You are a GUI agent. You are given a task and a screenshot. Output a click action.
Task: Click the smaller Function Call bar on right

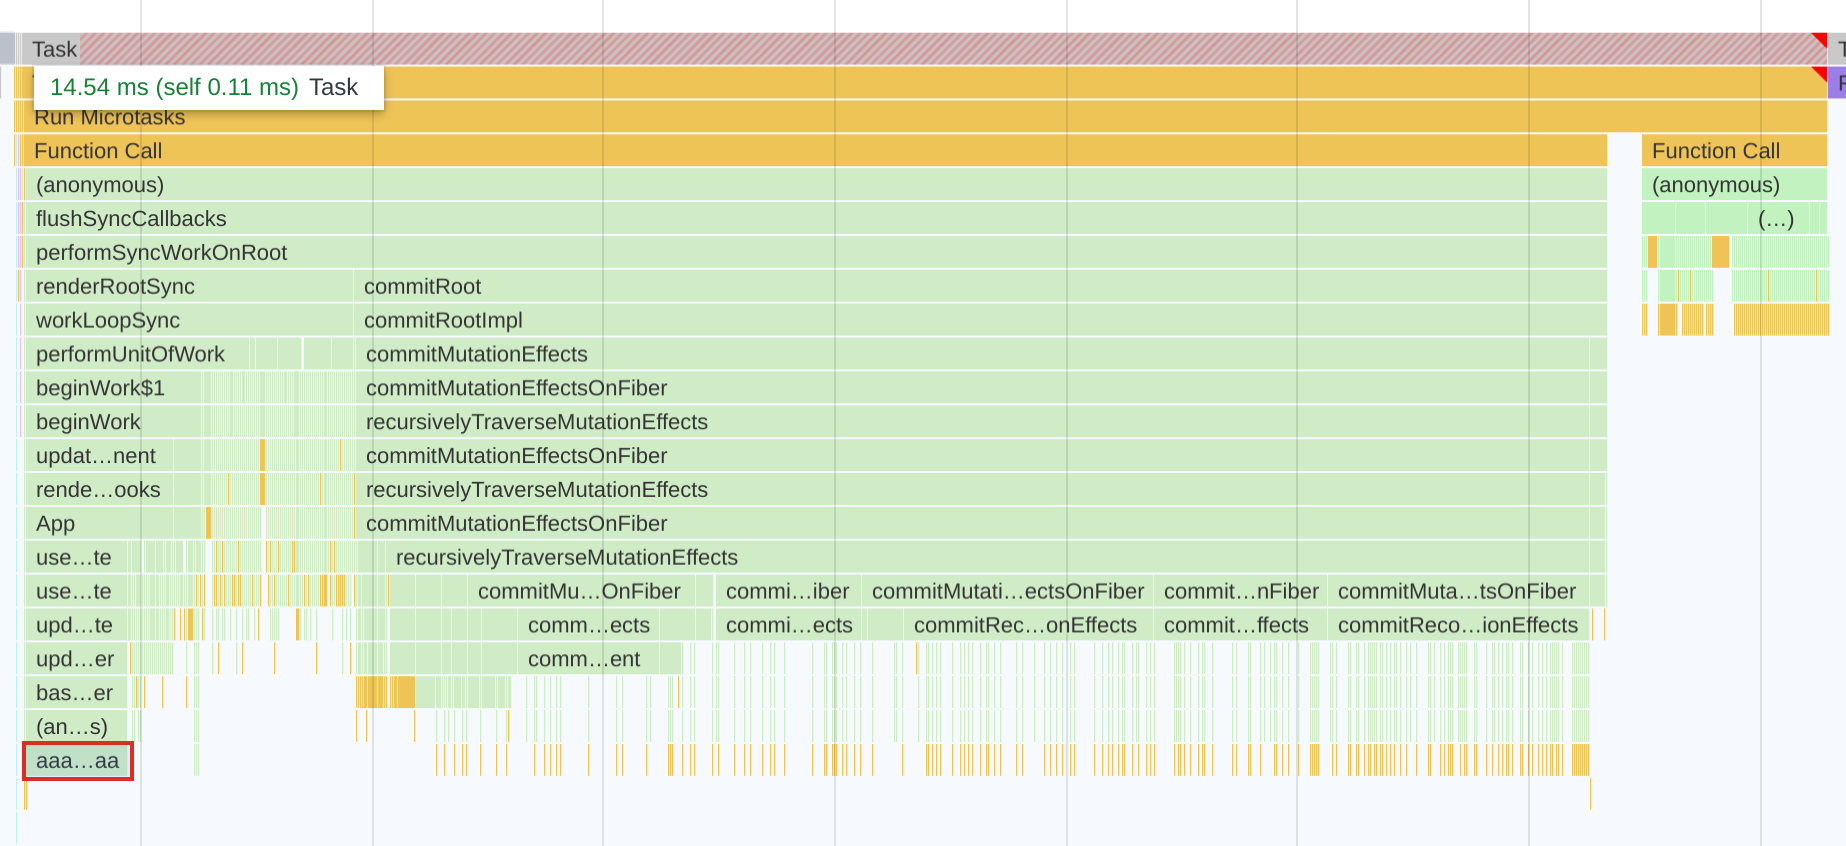pos(1733,151)
